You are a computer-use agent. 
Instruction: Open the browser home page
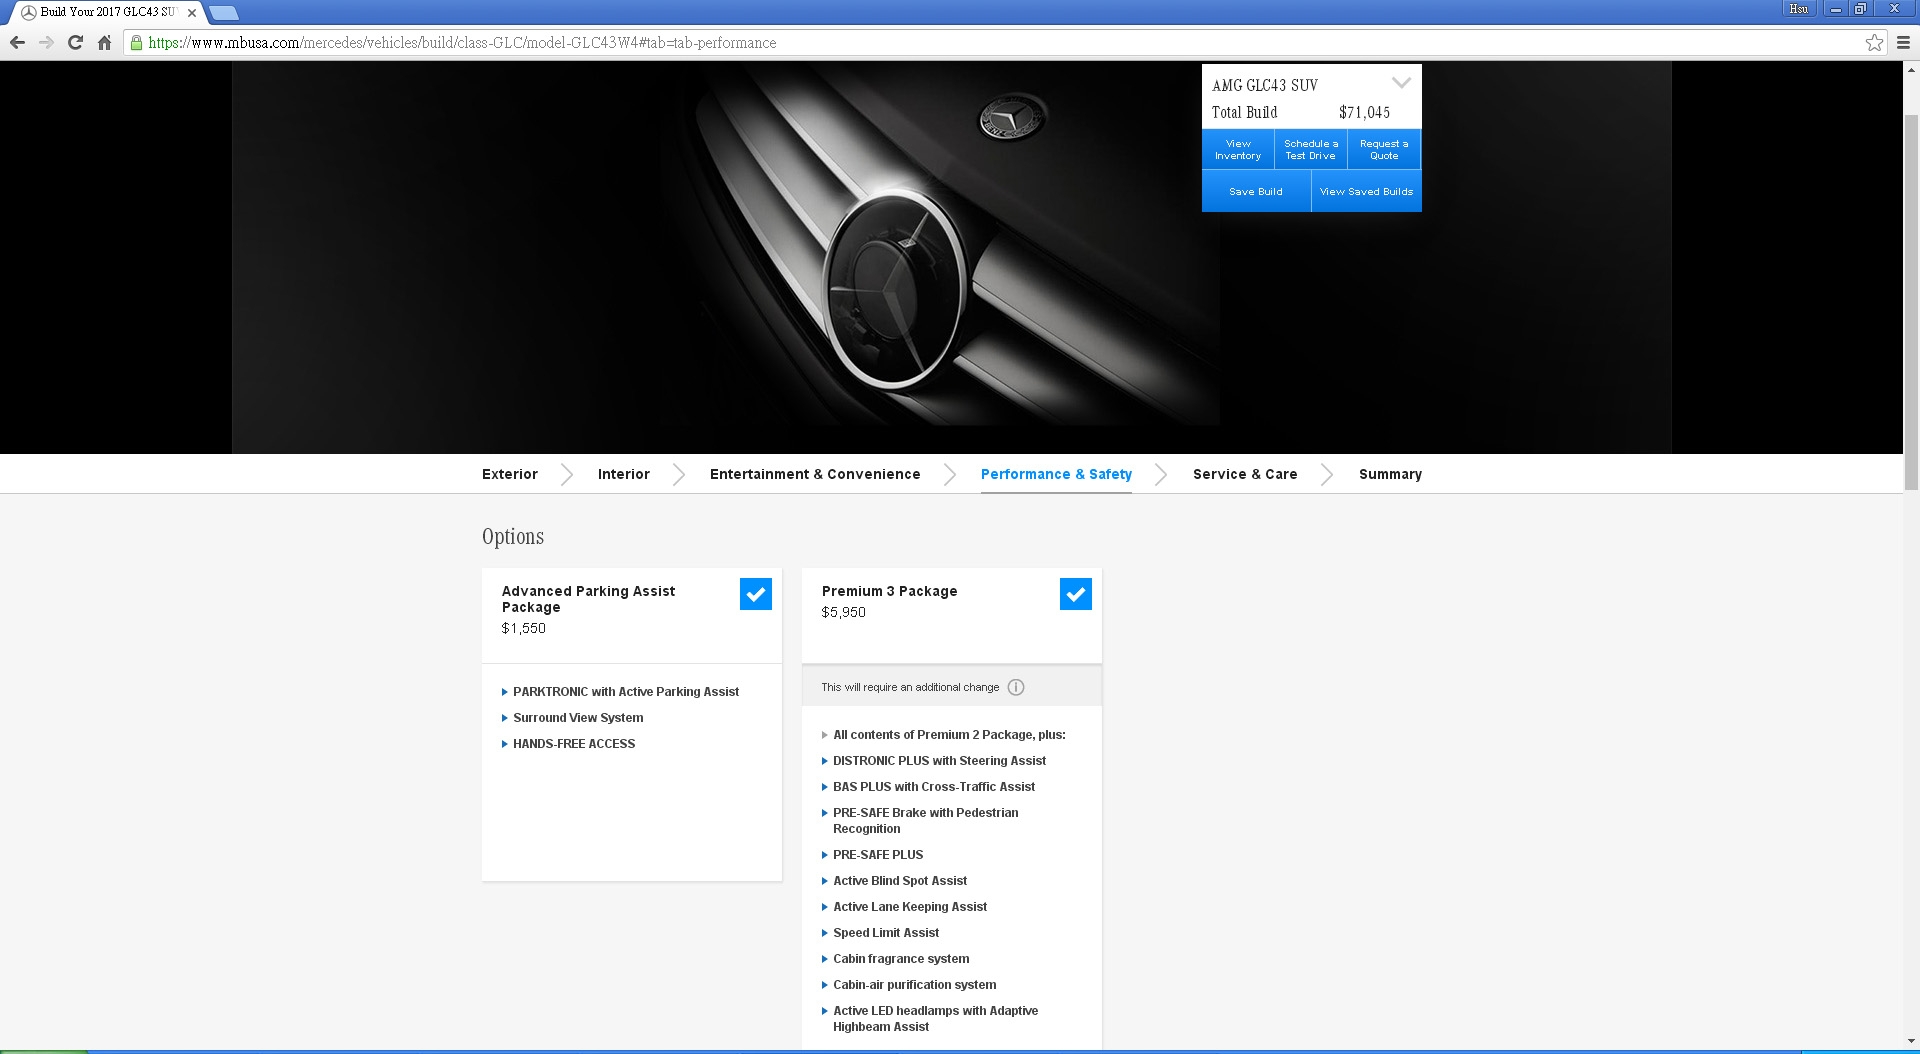click(104, 42)
